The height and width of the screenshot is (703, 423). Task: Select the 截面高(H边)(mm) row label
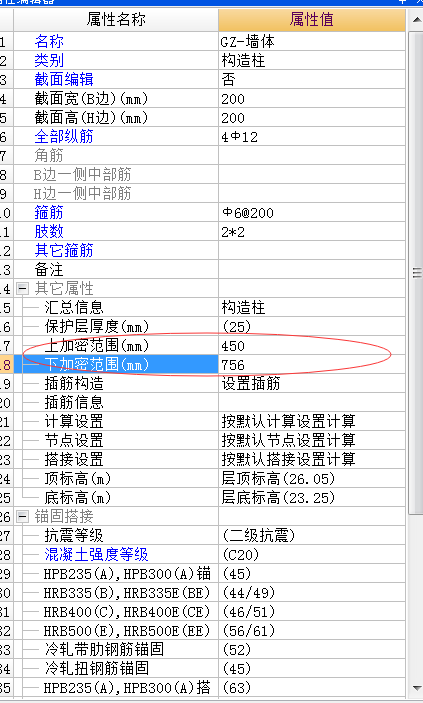pyautogui.click(x=92, y=117)
